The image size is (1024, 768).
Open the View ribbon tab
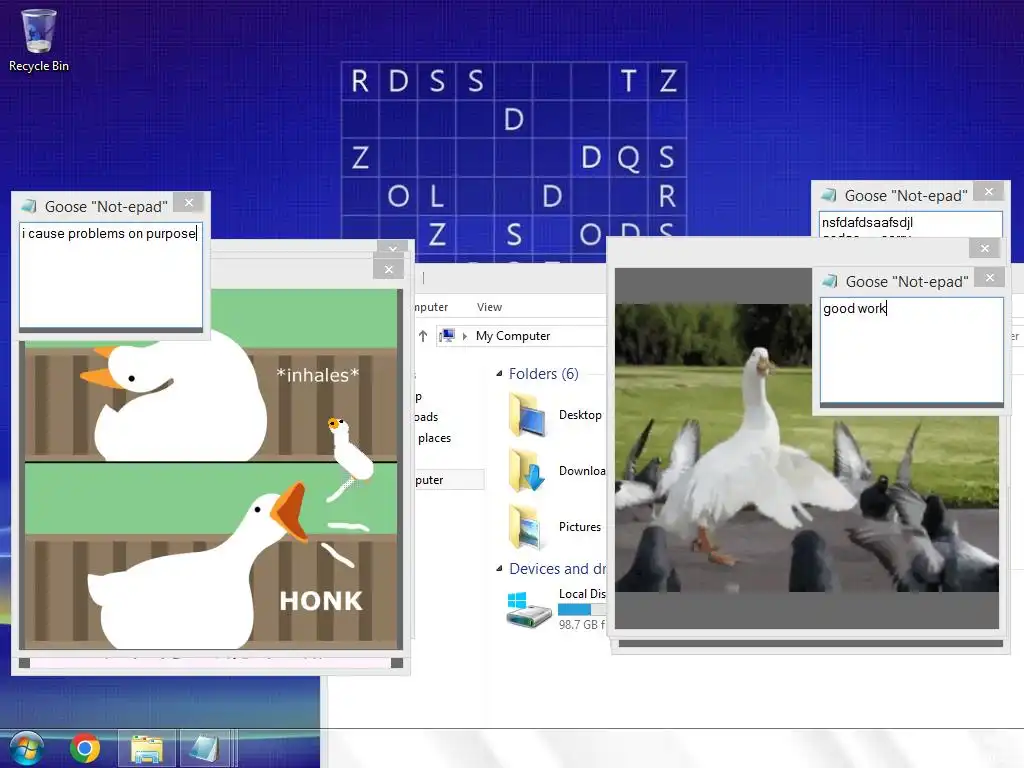489,307
